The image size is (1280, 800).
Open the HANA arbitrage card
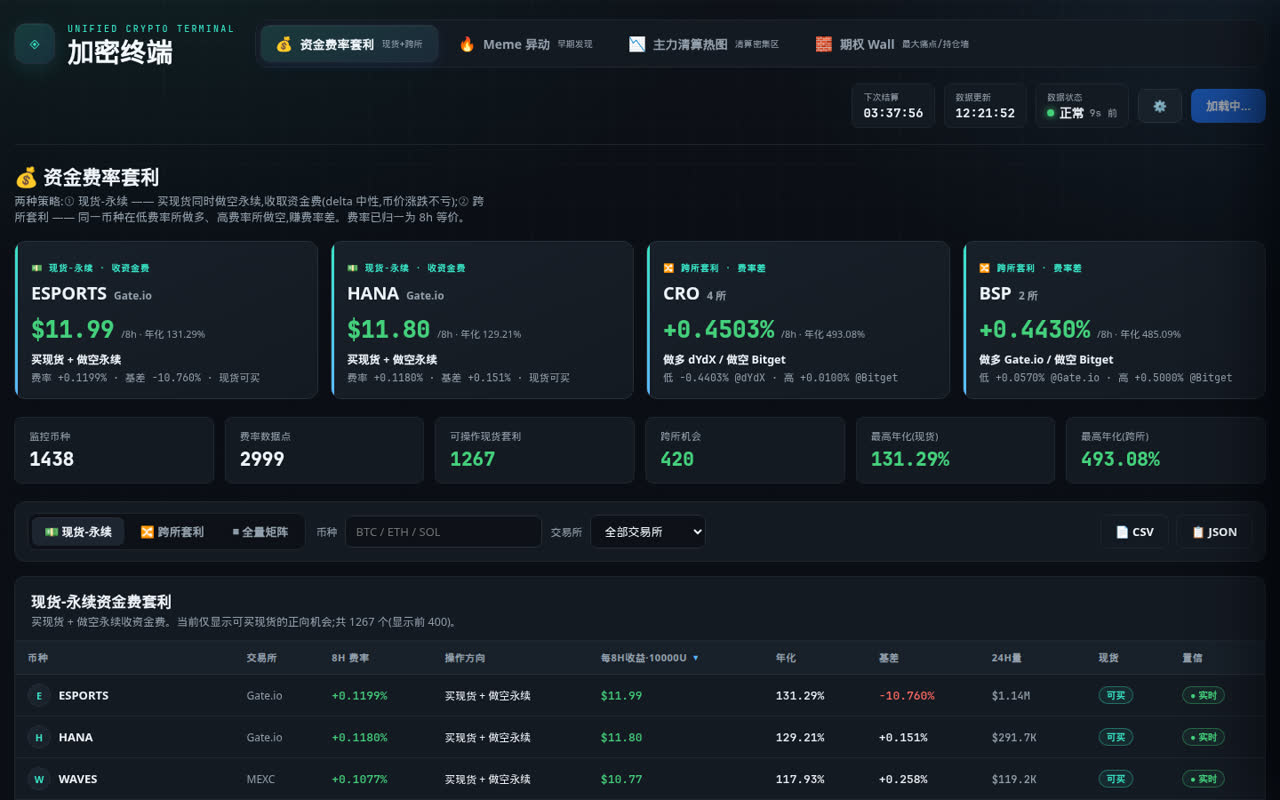coord(482,320)
